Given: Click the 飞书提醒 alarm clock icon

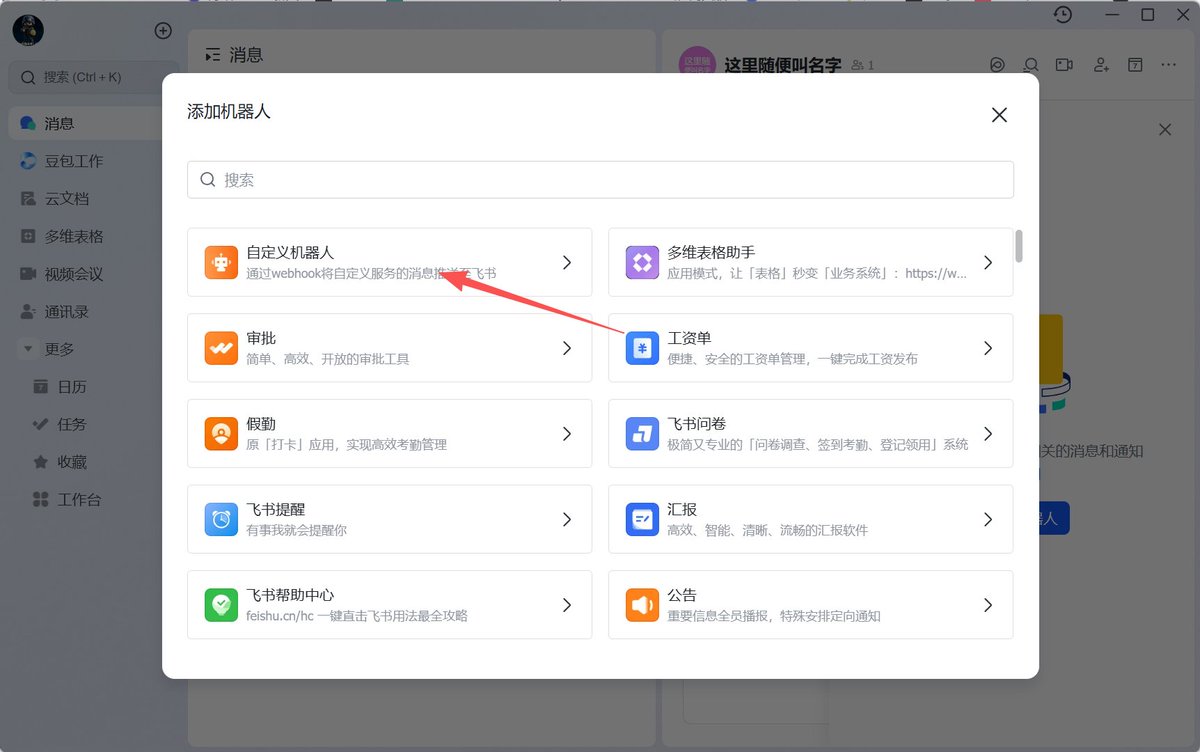Looking at the screenshot, I should point(221,519).
